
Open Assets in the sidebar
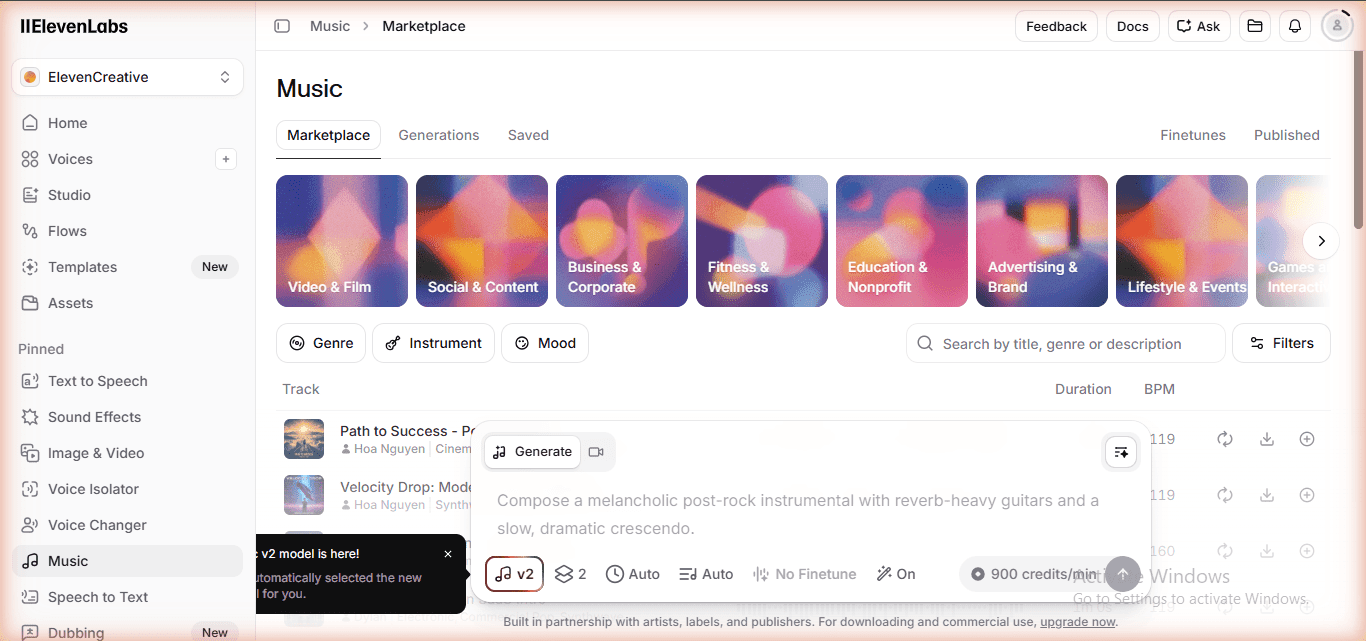(127, 303)
